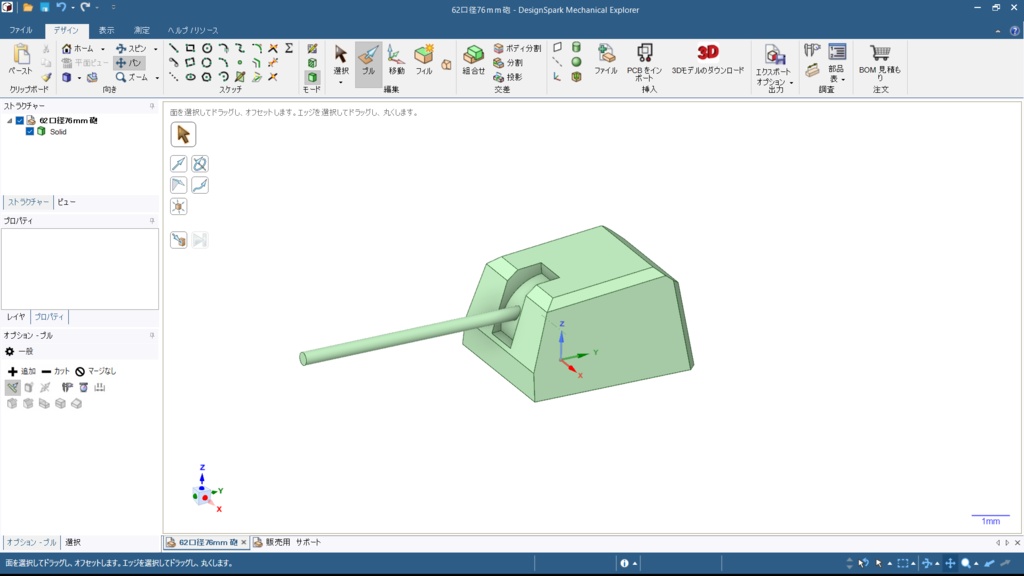Click the Split (分割) button

pyautogui.click(x=508, y=63)
